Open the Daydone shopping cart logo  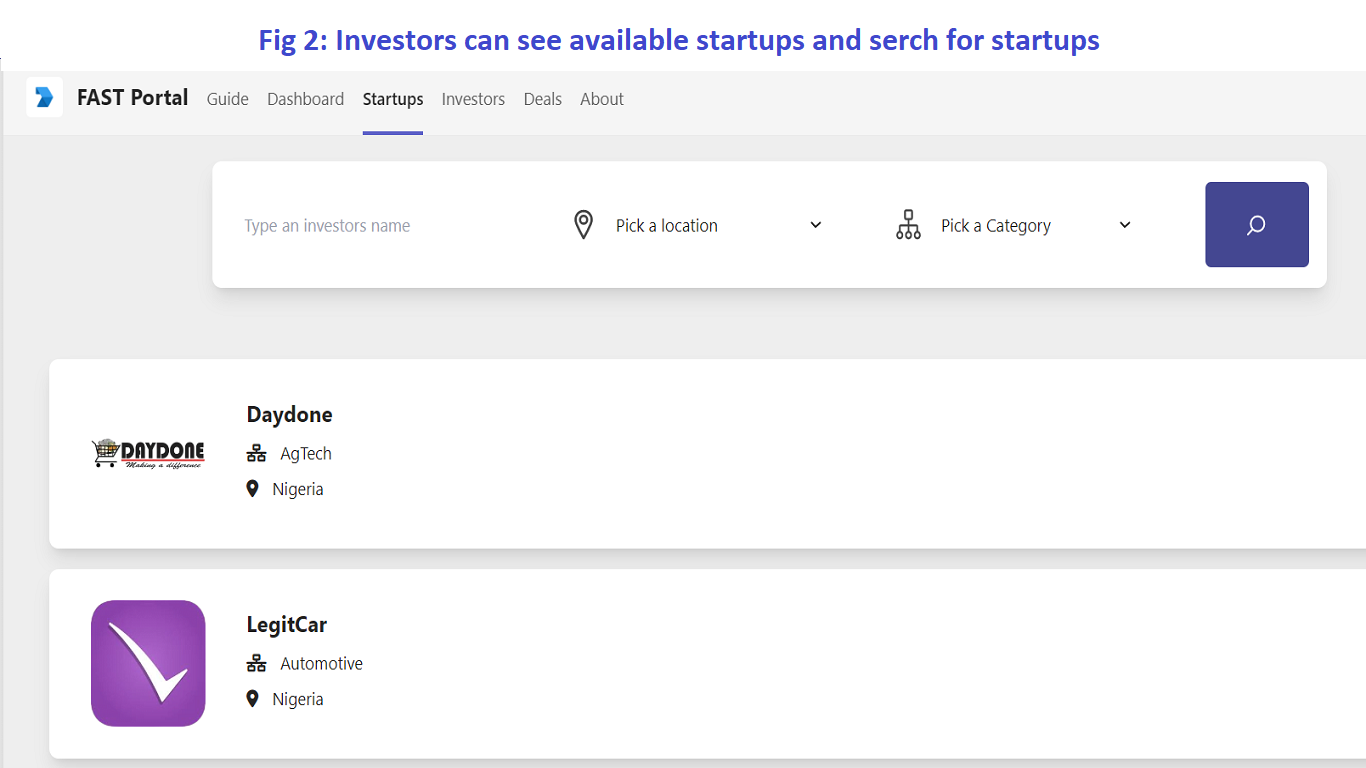pyautogui.click(x=148, y=453)
